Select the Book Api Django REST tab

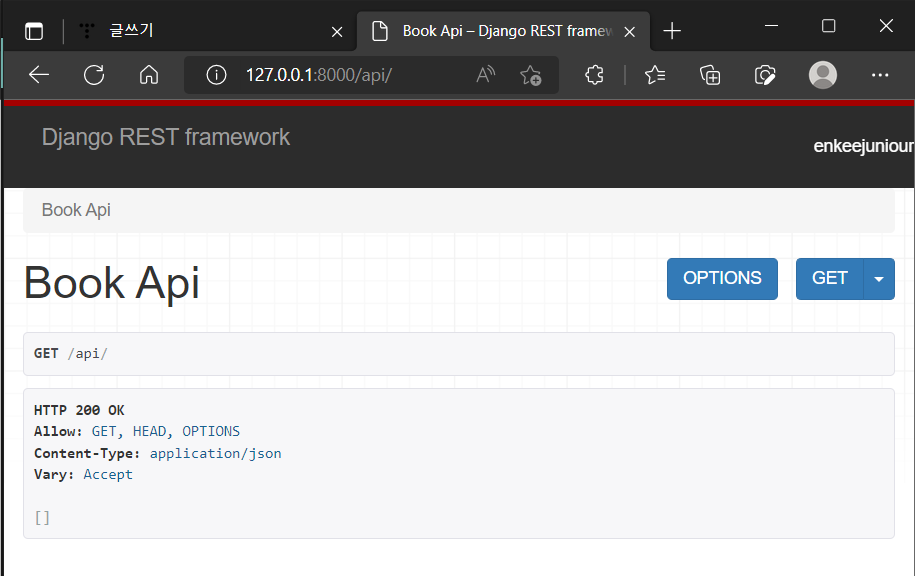pos(503,31)
